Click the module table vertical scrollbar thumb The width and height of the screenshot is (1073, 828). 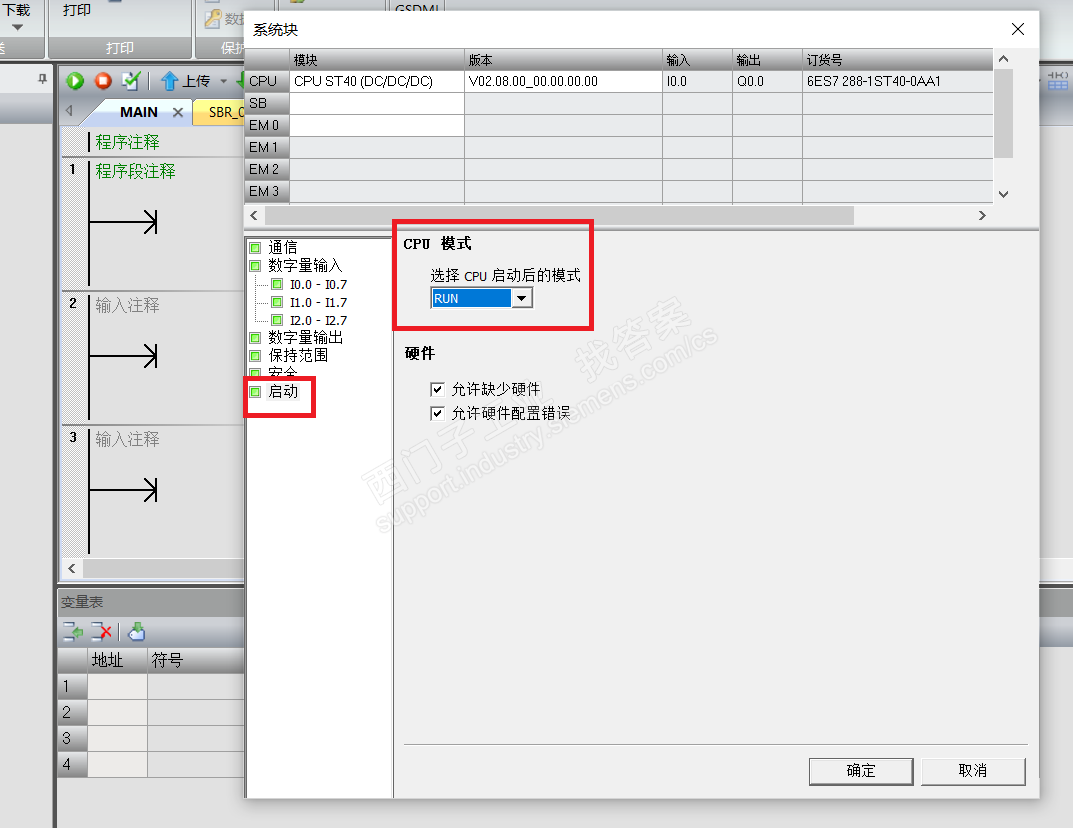1003,114
